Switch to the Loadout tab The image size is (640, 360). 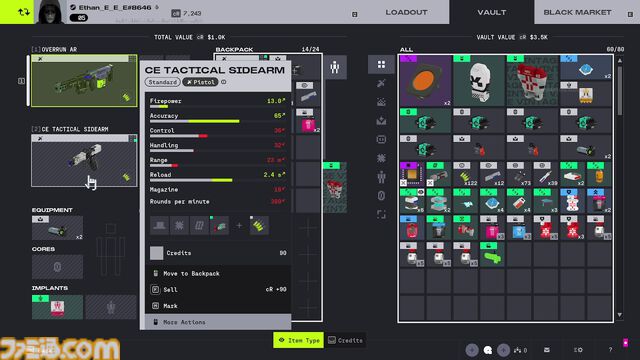(x=406, y=12)
